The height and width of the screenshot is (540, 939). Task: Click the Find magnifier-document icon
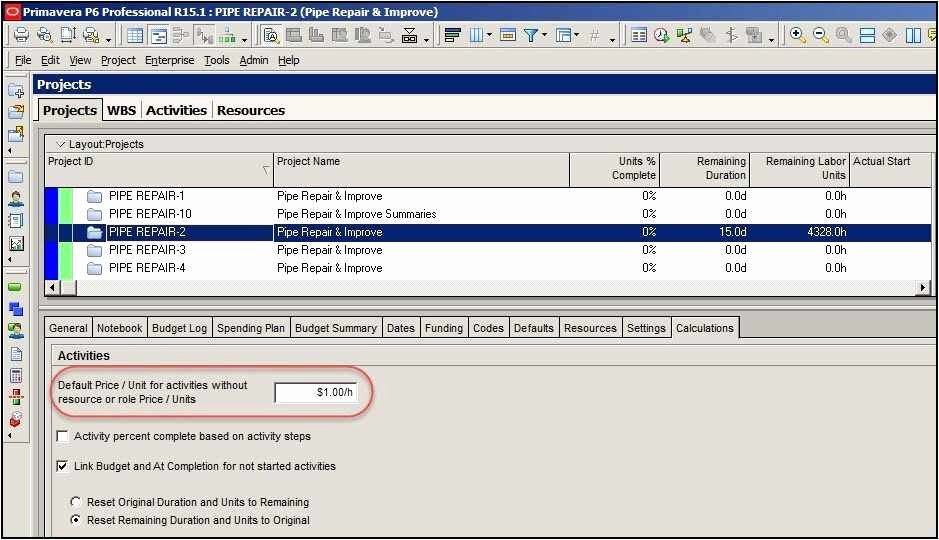tap(271, 35)
